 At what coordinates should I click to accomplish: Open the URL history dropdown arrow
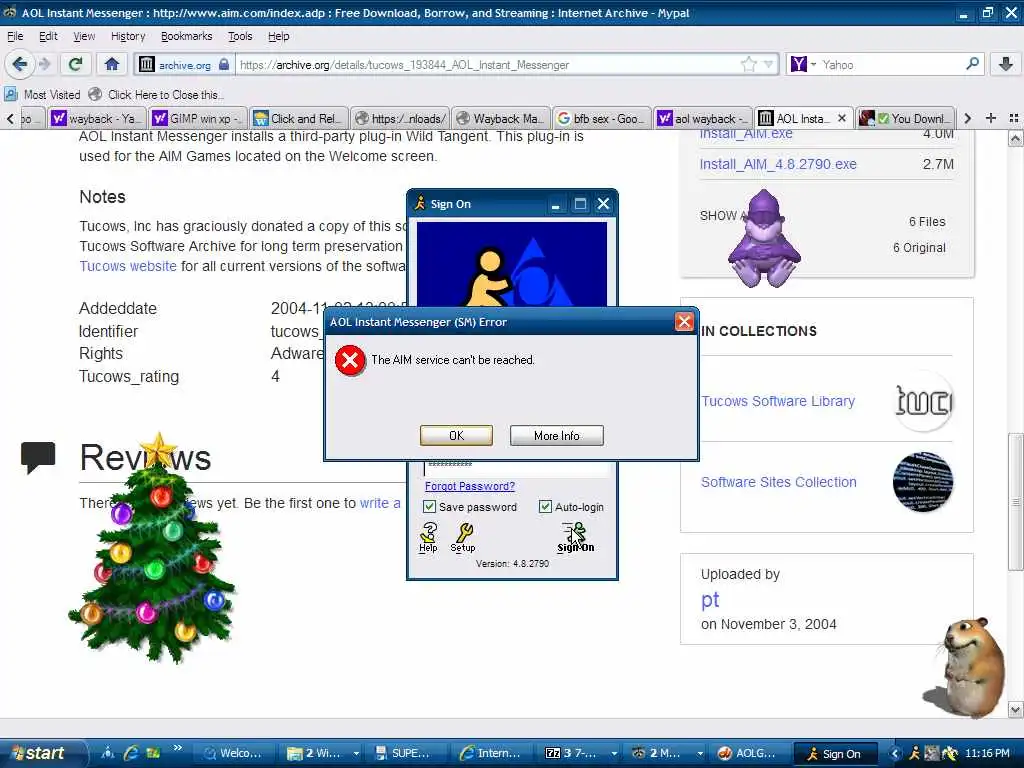point(768,64)
